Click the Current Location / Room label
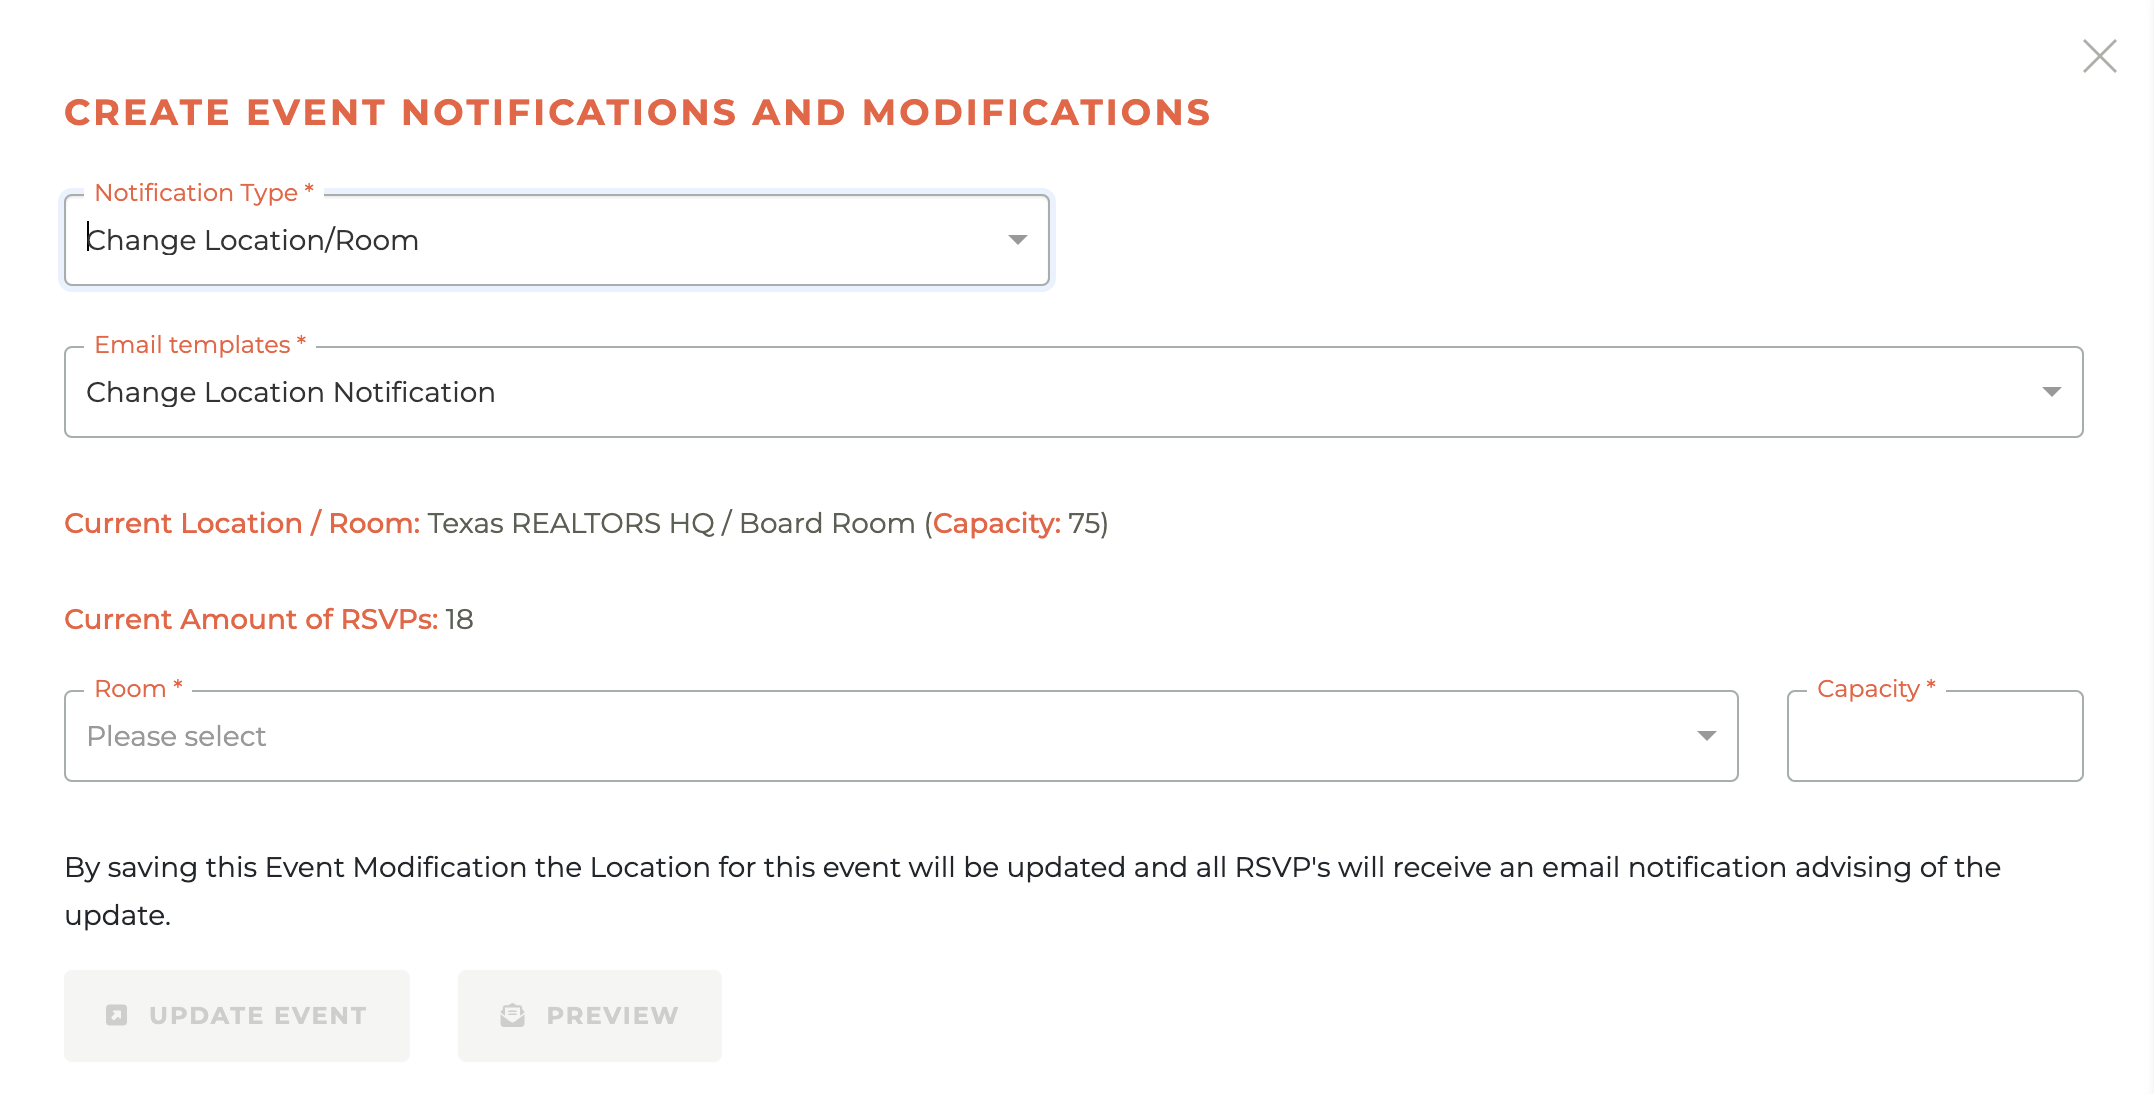2154x1094 pixels. point(241,522)
